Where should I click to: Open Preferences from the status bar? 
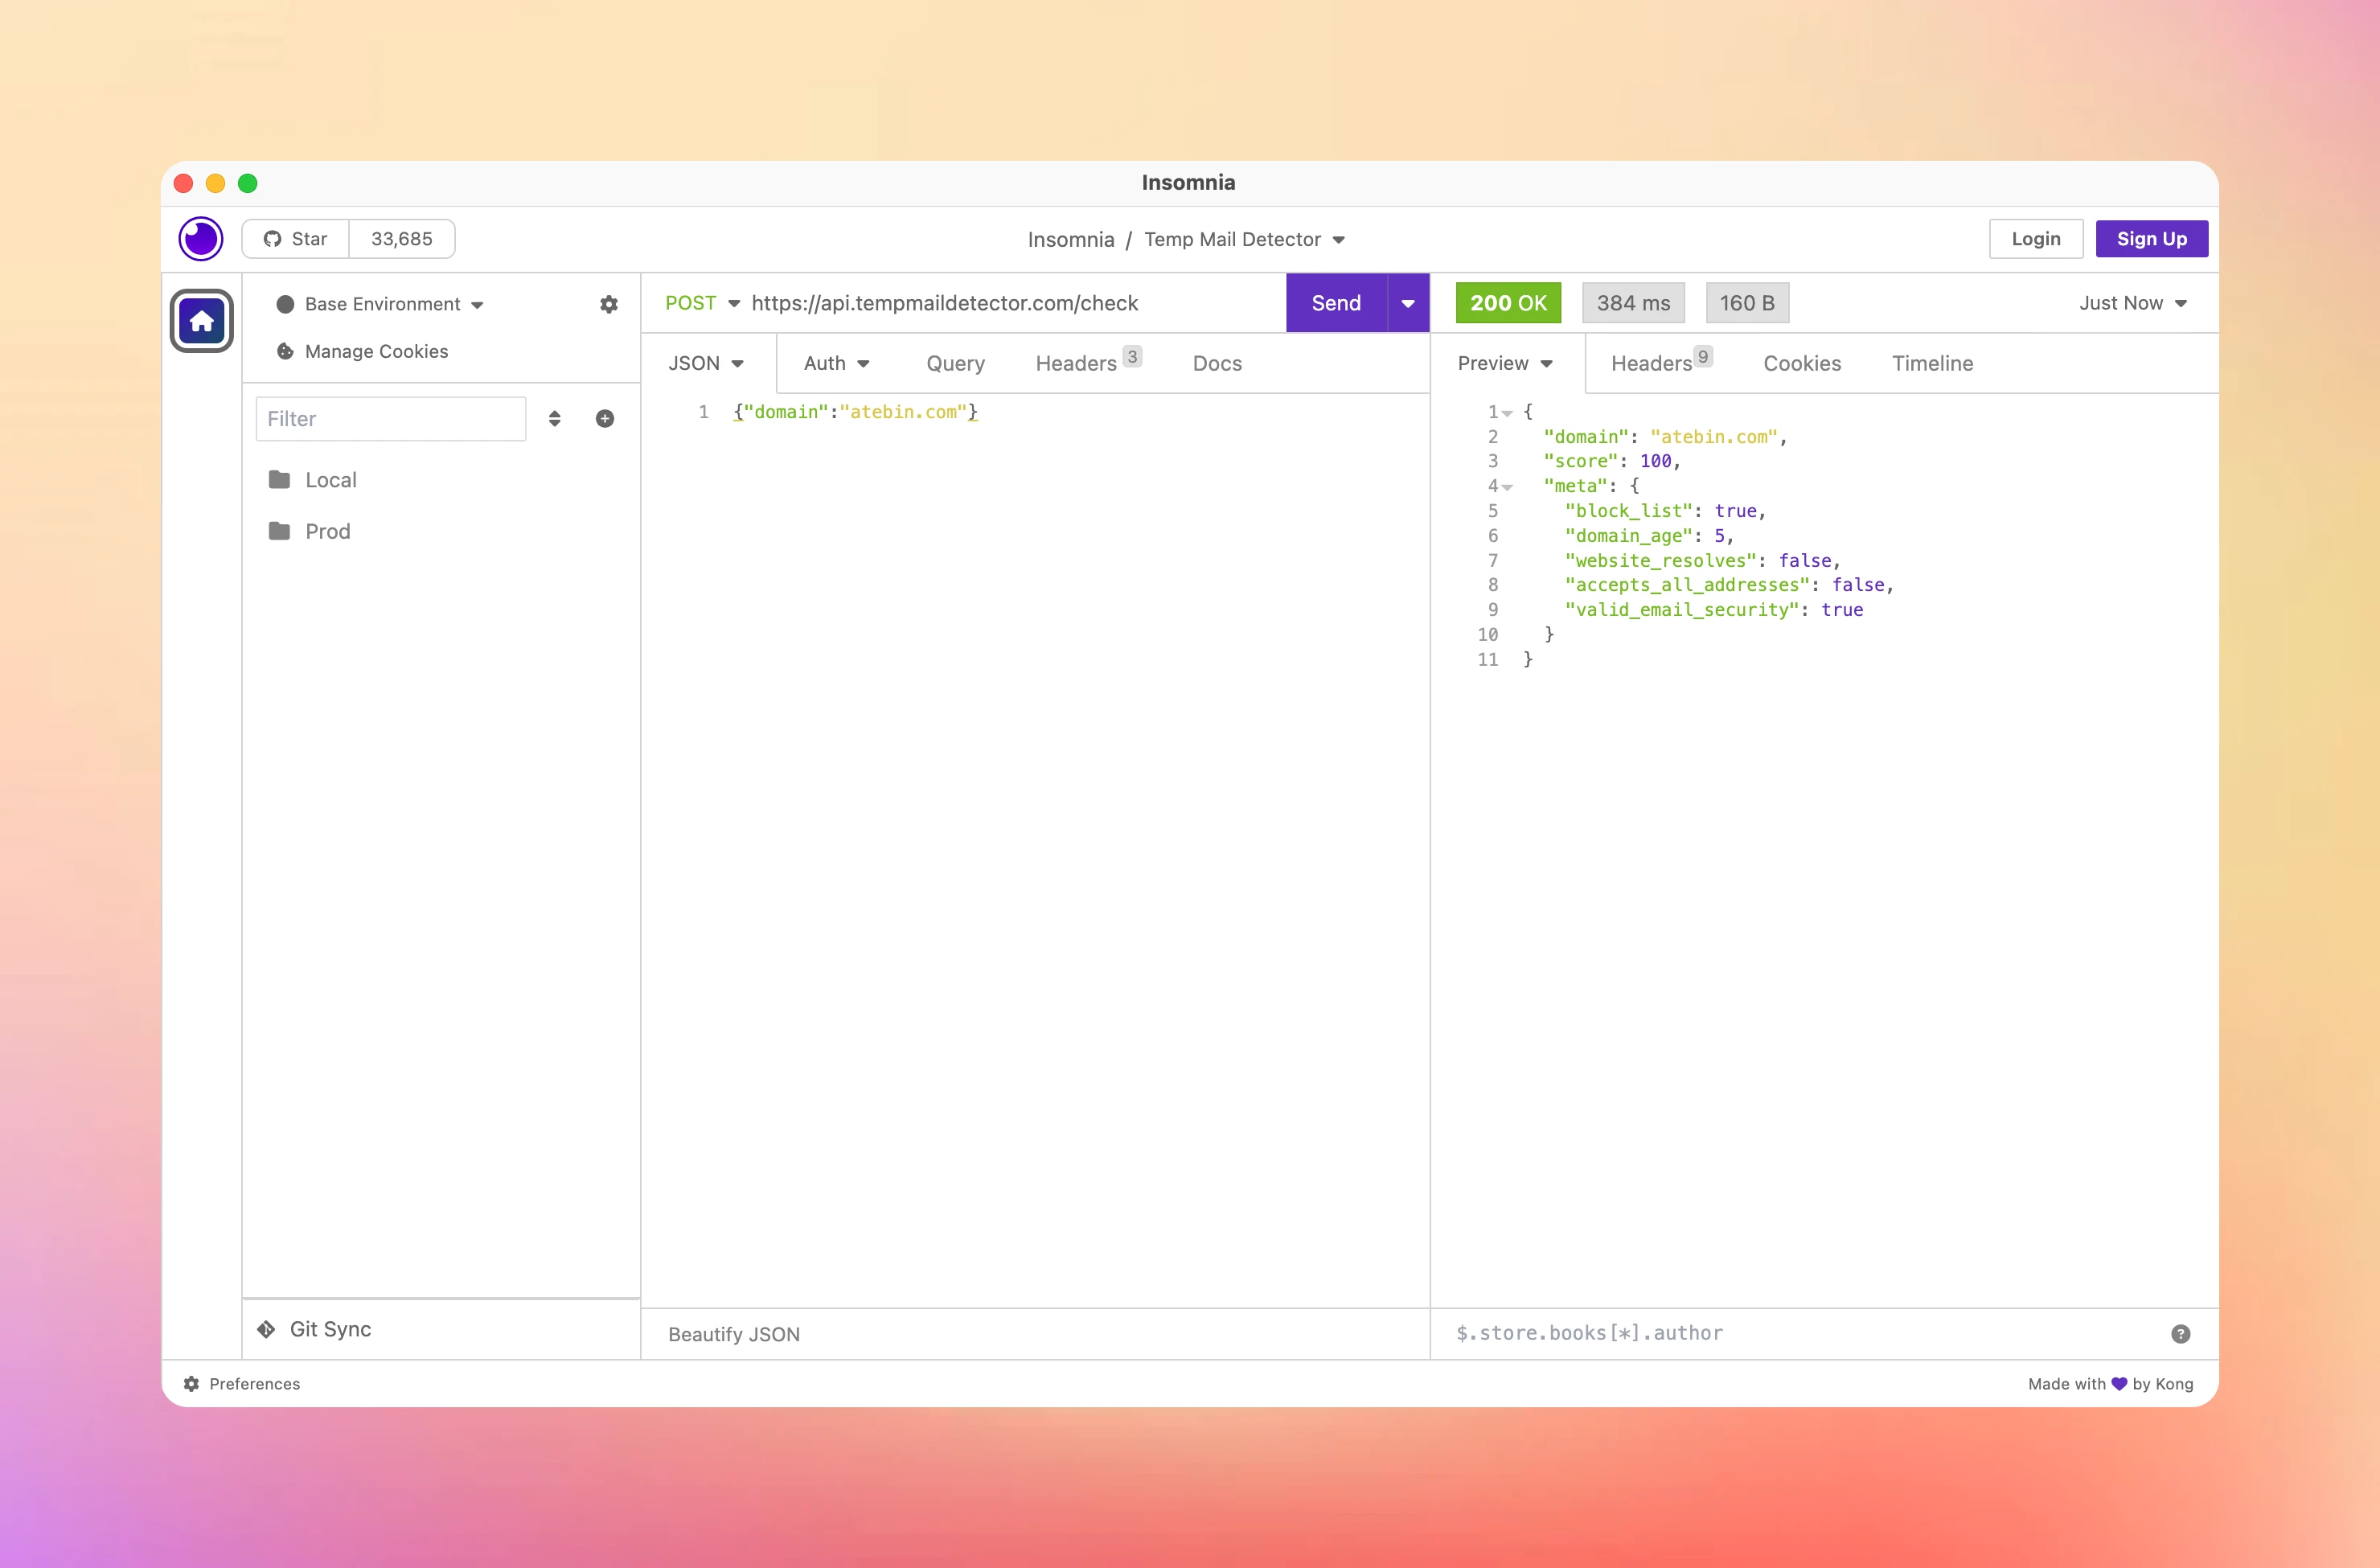tap(244, 1383)
